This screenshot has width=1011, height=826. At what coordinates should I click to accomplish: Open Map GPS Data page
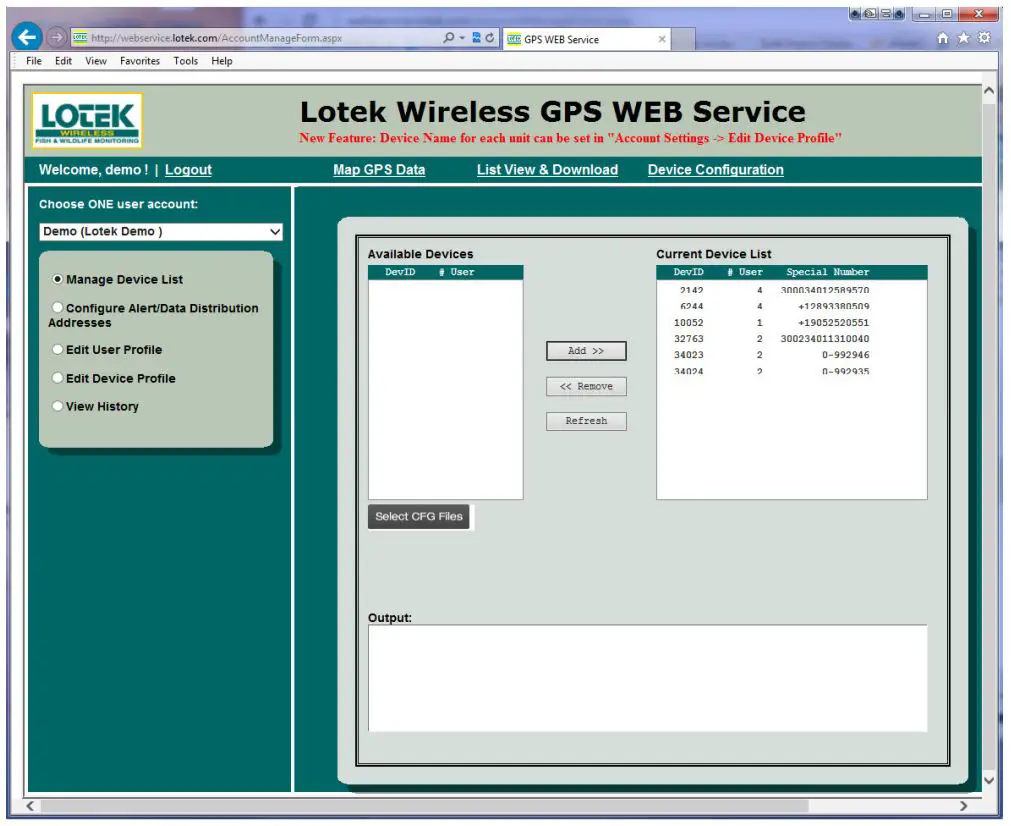pyautogui.click(x=379, y=170)
